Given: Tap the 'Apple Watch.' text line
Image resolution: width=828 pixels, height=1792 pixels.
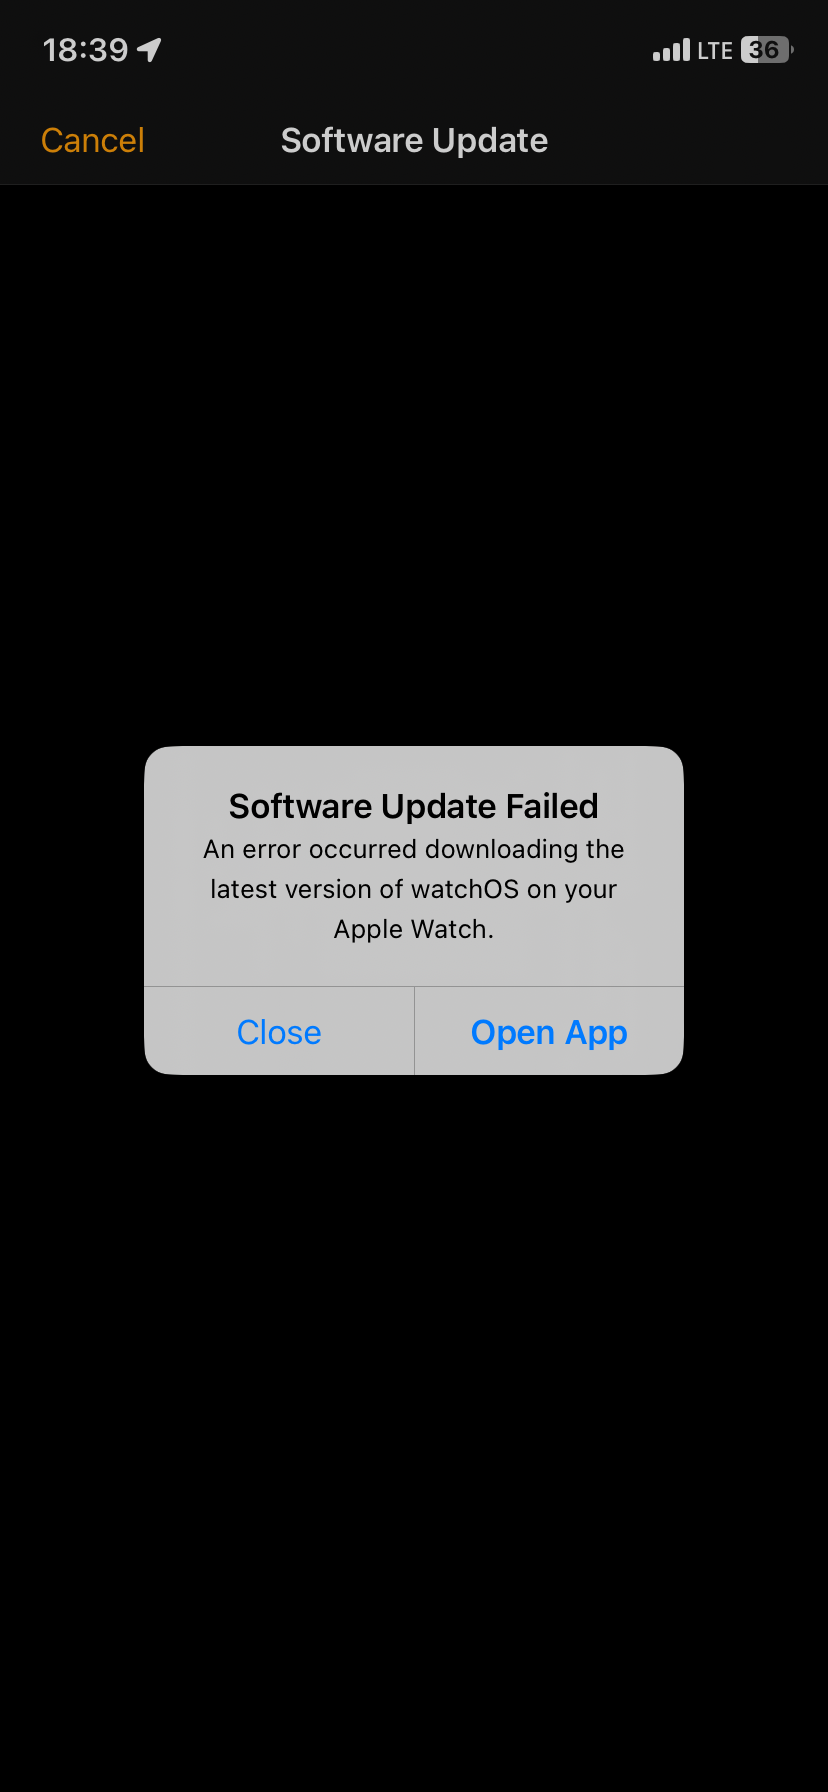Looking at the screenshot, I should pyautogui.click(x=414, y=930).
